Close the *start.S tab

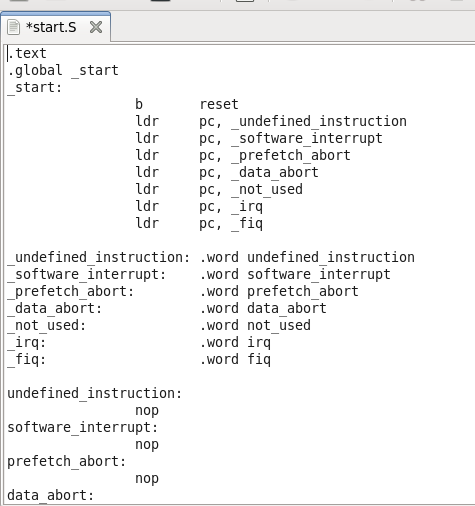(x=96, y=27)
